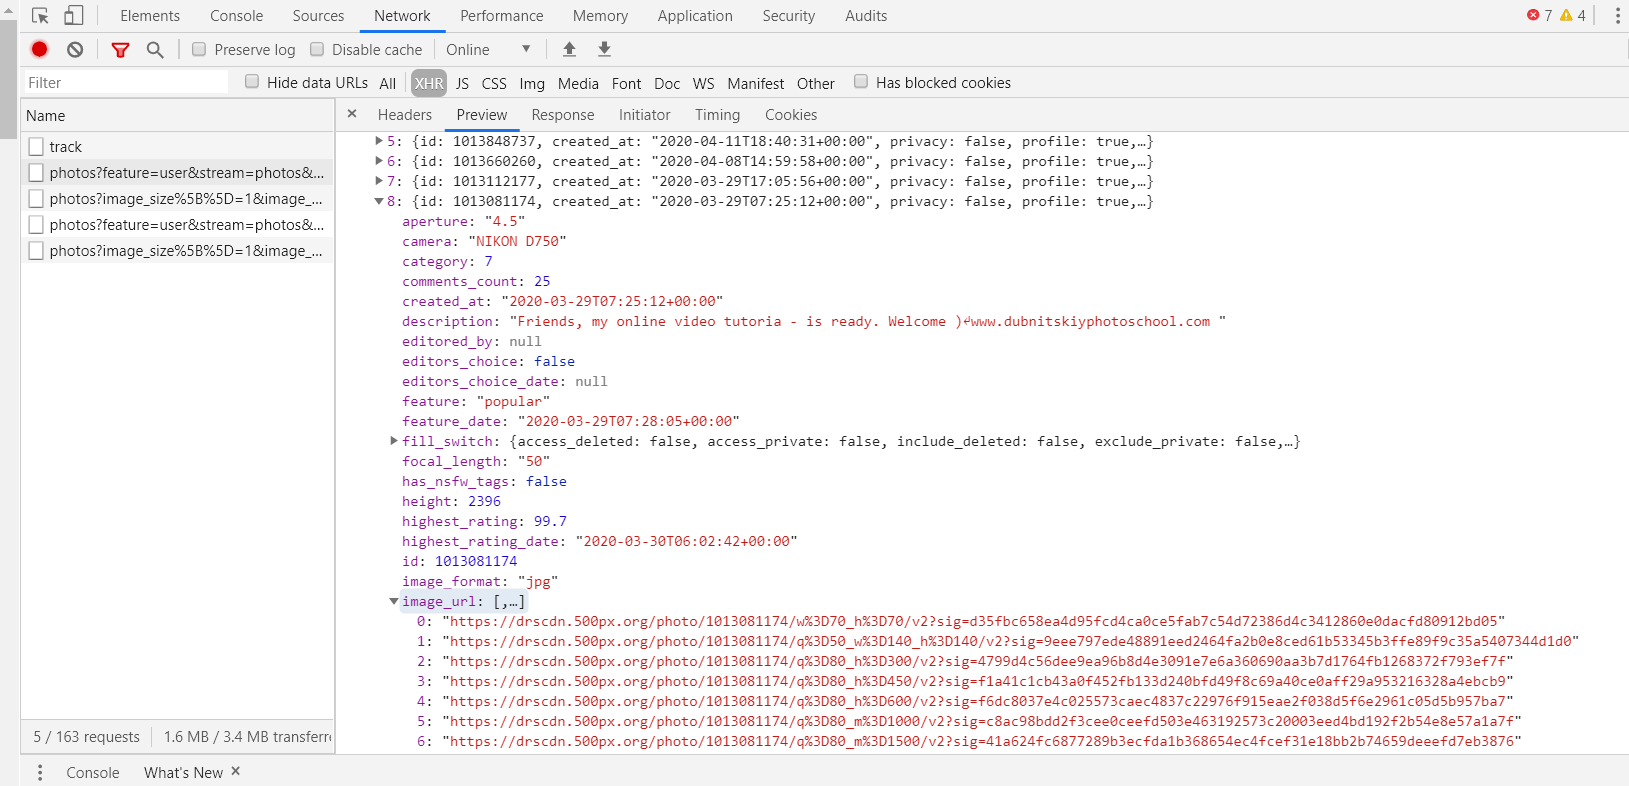Select the JS filter type
The width and height of the screenshot is (1629, 786).
pyautogui.click(x=462, y=83)
